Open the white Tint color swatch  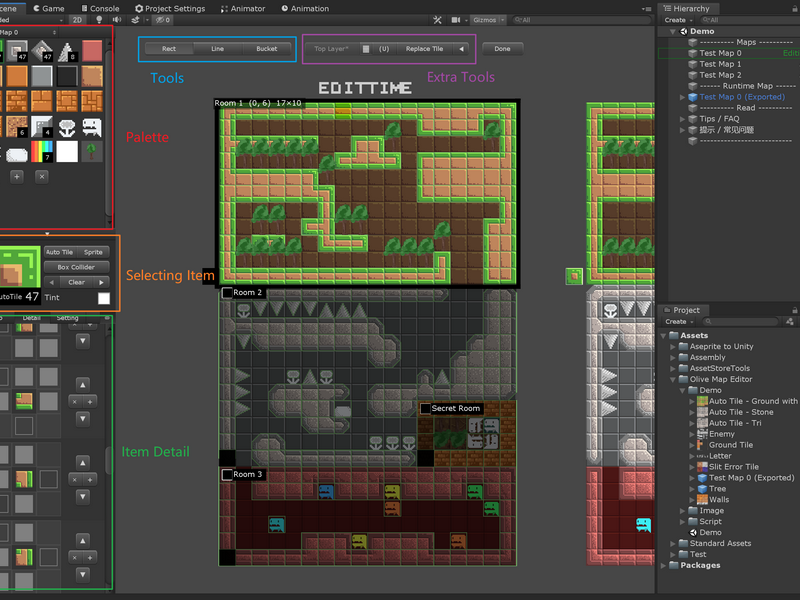pyautogui.click(x=104, y=298)
